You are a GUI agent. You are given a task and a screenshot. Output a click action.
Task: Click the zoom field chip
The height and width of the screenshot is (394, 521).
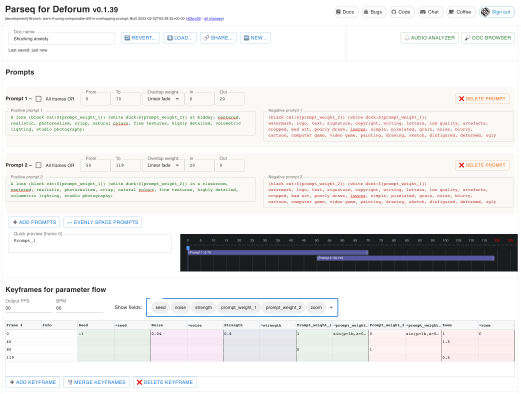click(316, 307)
